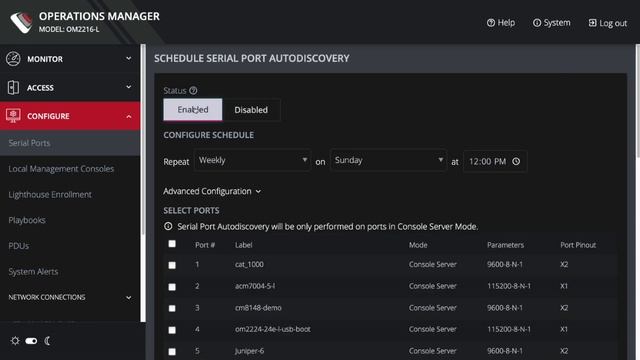The image size is (640, 360).
Task: Click the Help question mark icon
Action: (491, 23)
